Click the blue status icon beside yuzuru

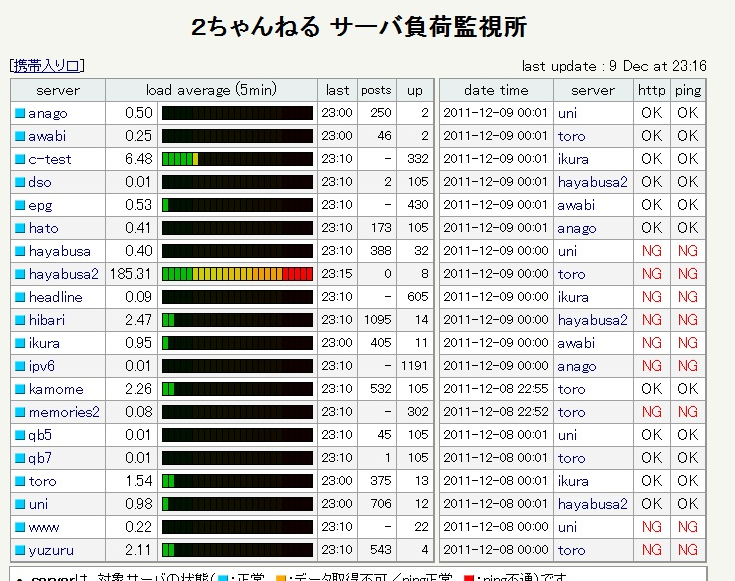pyautogui.click(x=20, y=550)
